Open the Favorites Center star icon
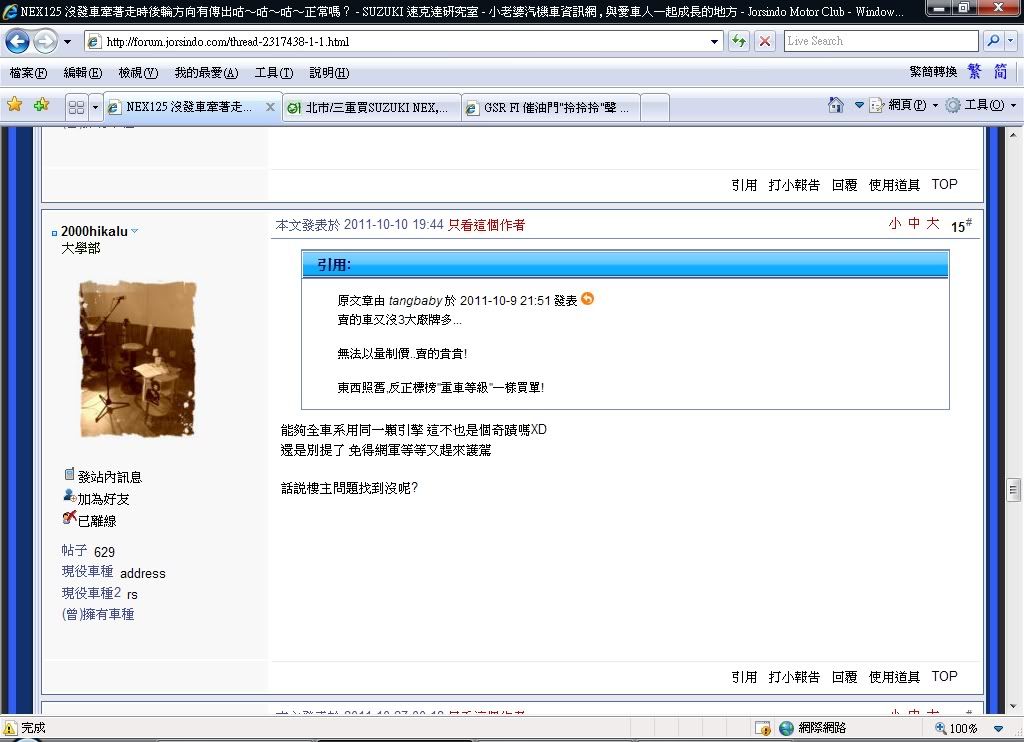The image size is (1024, 742). [14, 105]
